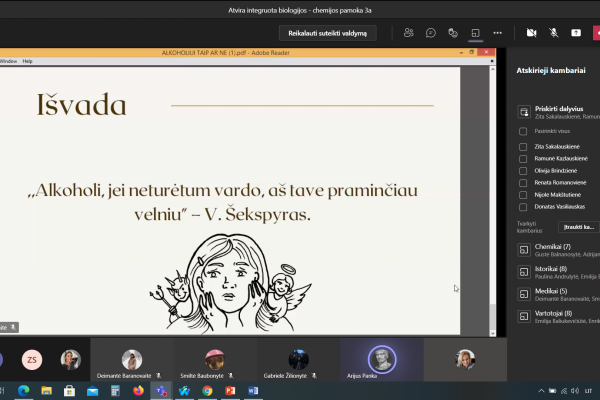Click the Priskirti dalyvius icon
This screenshot has width=600, height=400.
coord(524,112)
